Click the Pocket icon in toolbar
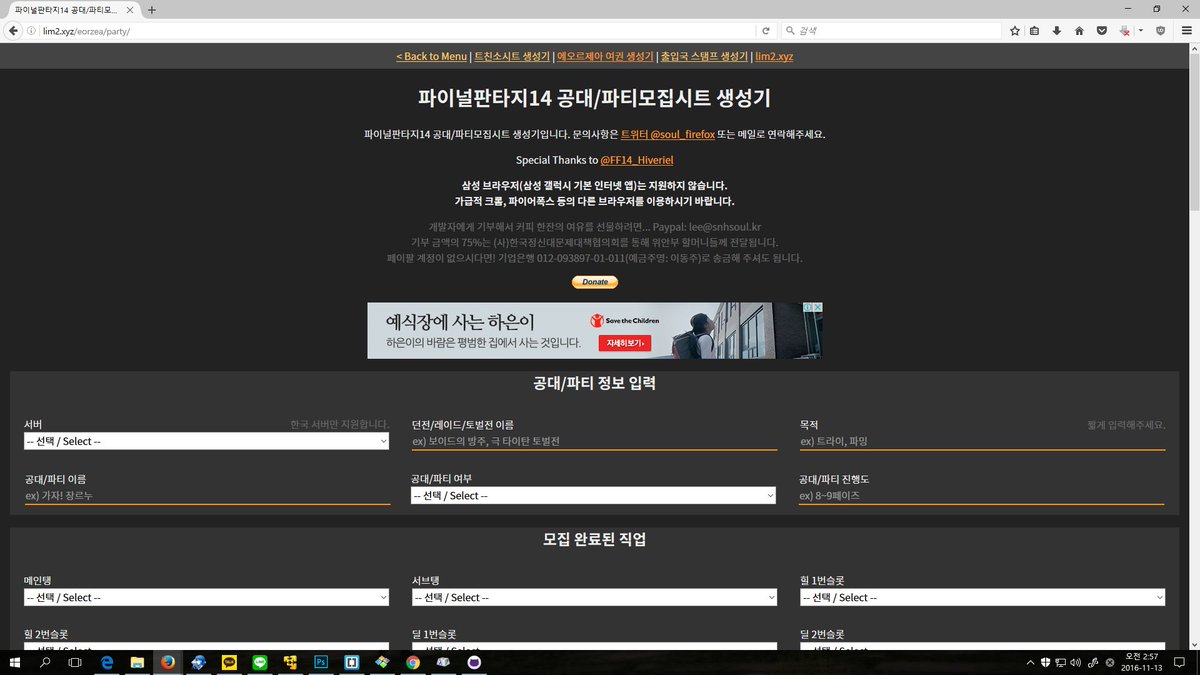 [x=1101, y=31]
